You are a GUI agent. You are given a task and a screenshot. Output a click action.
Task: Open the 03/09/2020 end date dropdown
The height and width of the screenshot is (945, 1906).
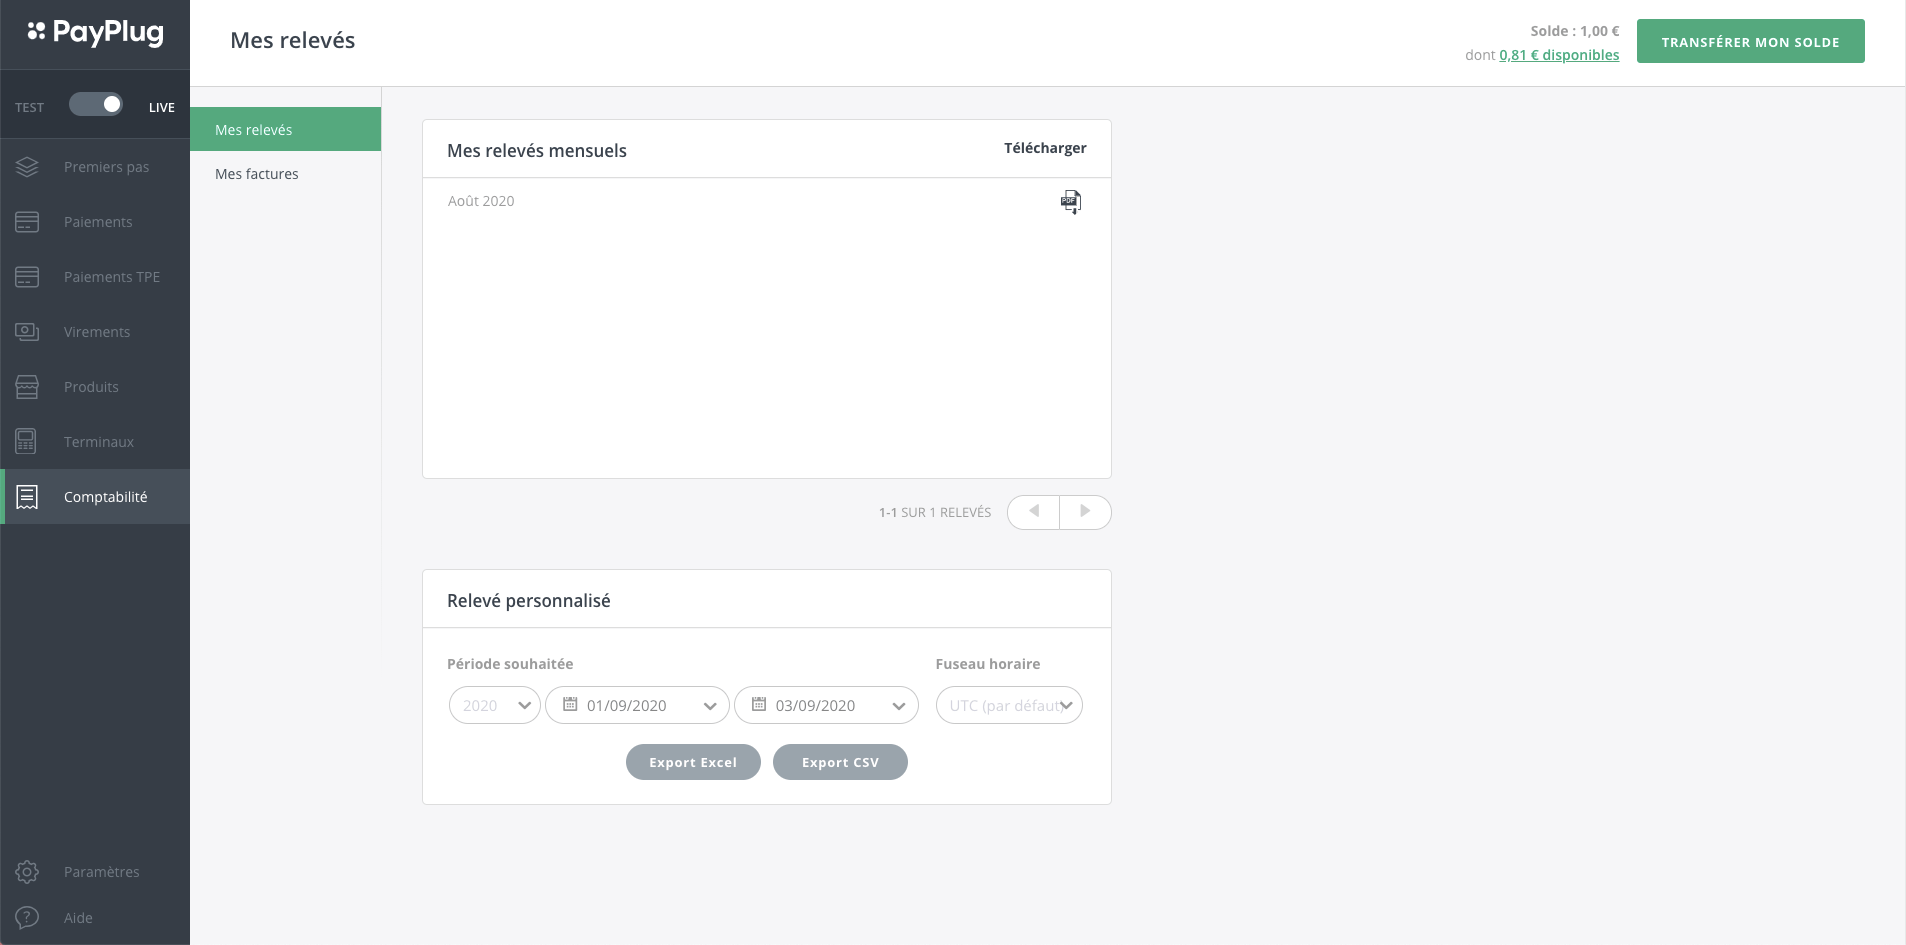(x=826, y=705)
